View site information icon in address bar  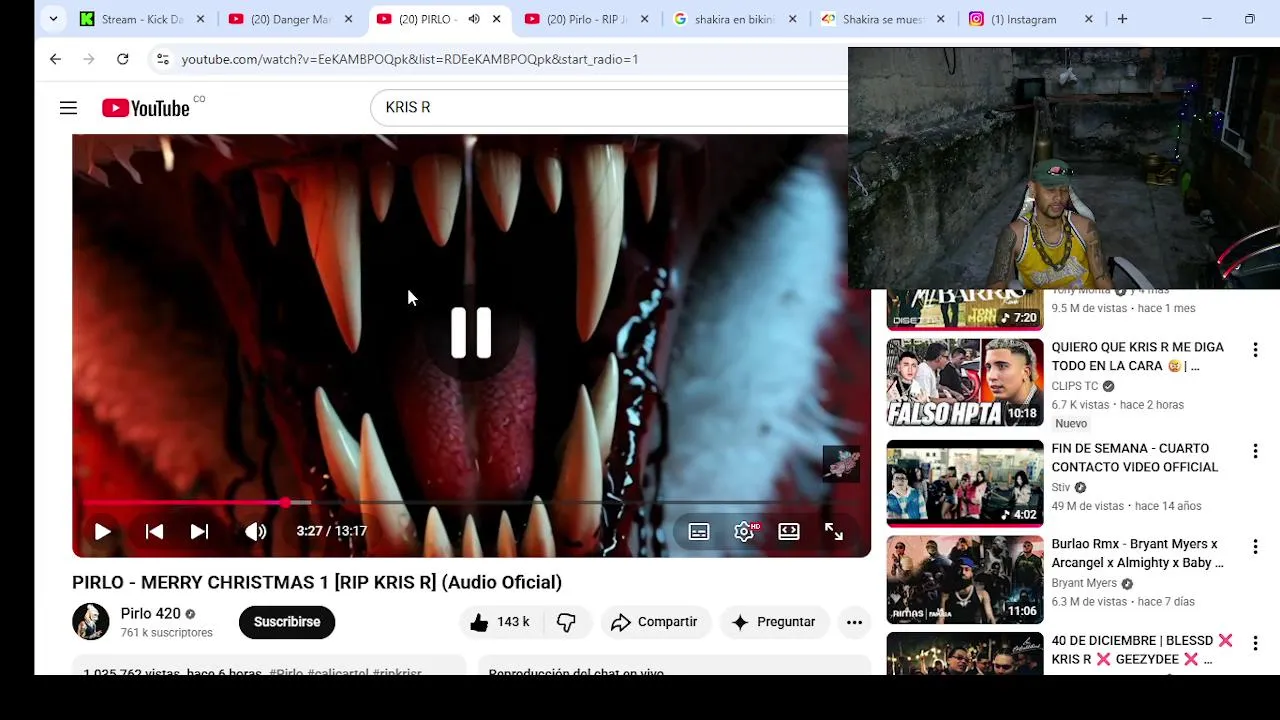163,59
